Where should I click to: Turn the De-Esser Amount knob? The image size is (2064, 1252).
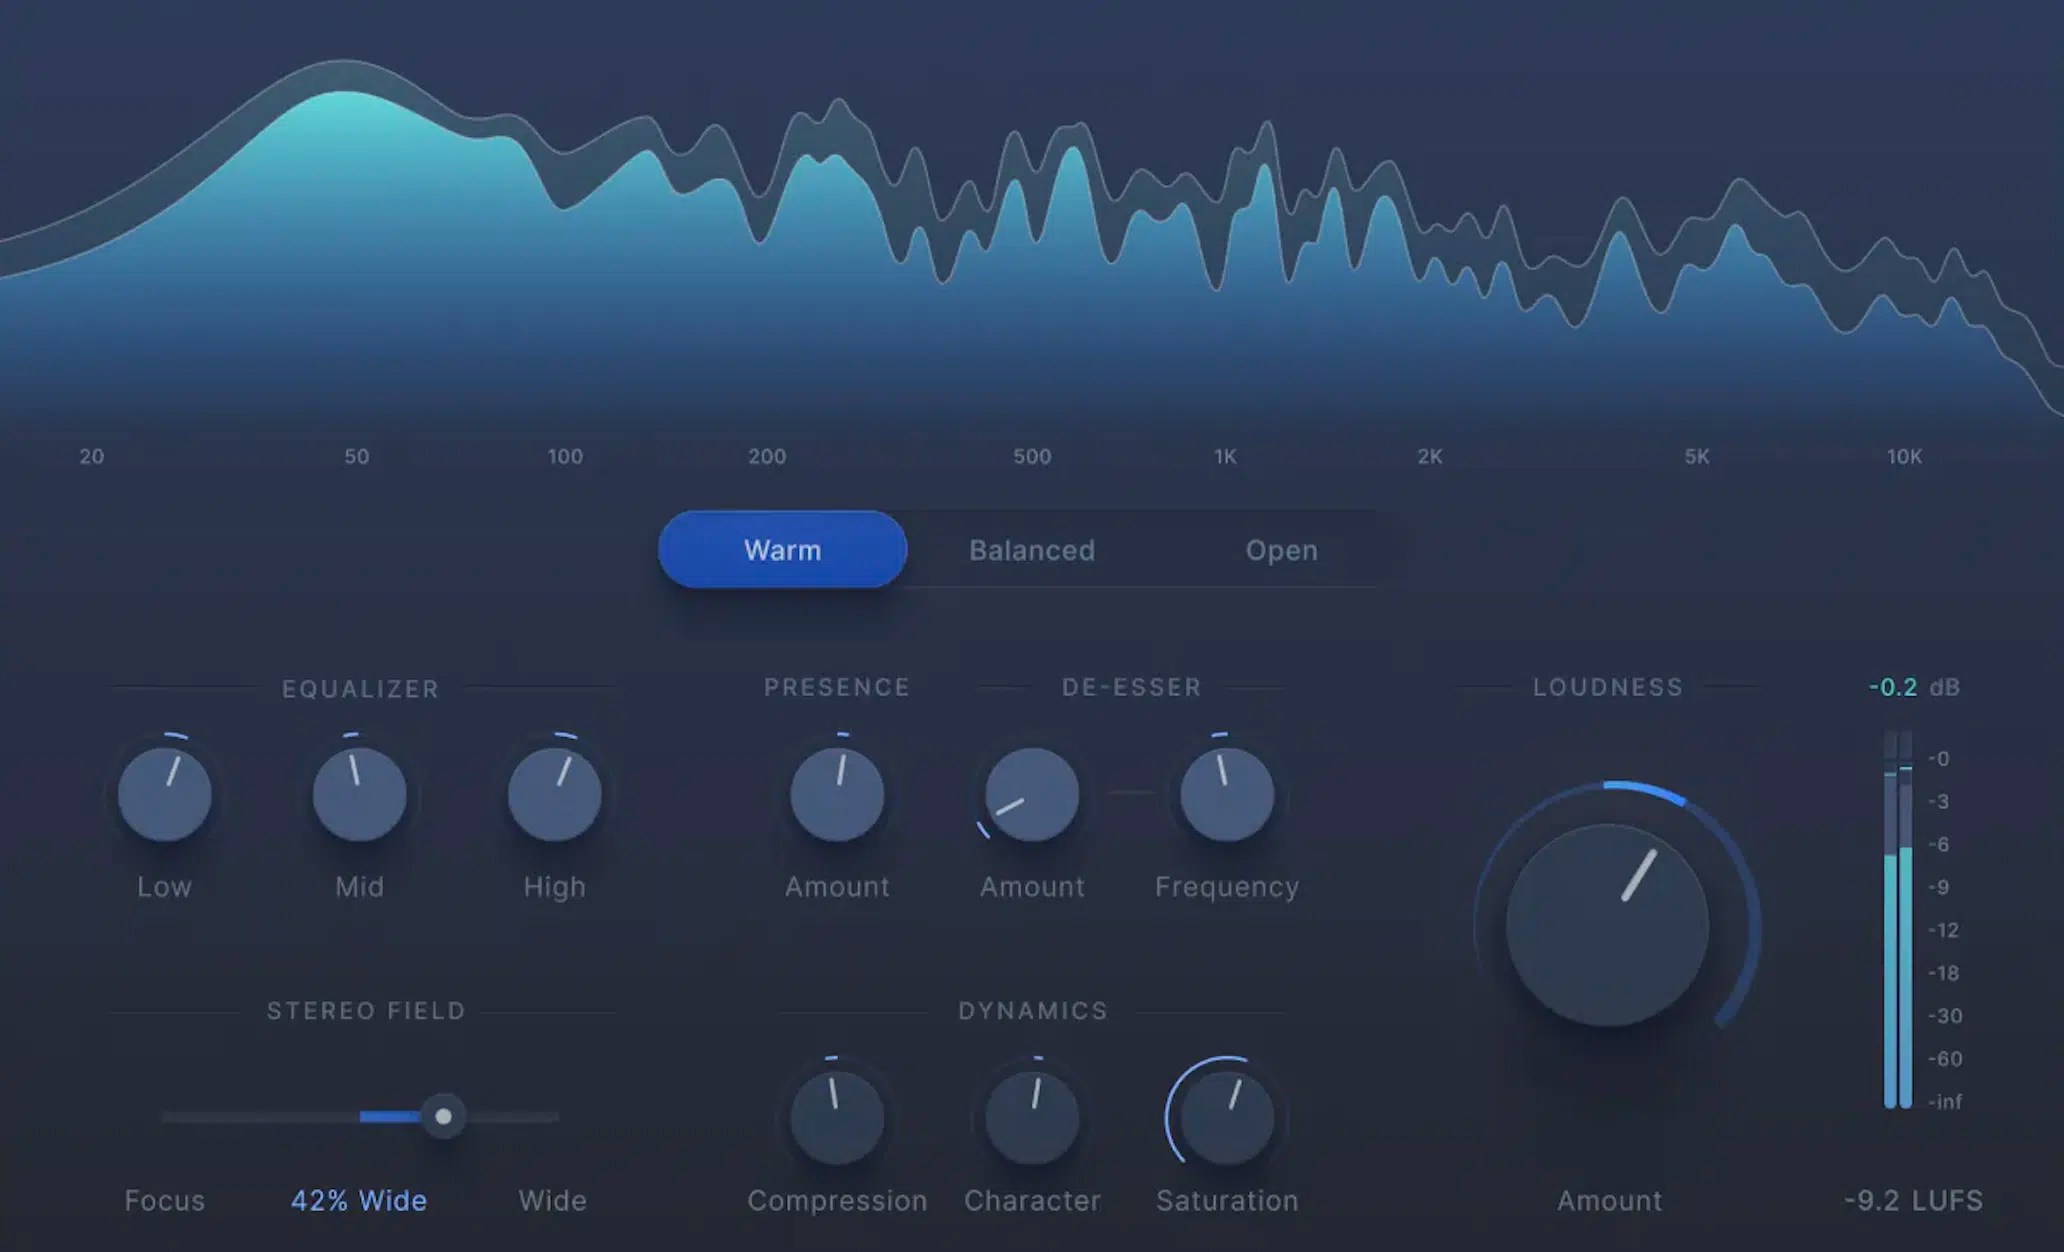pyautogui.click(x=1030, y=793)
